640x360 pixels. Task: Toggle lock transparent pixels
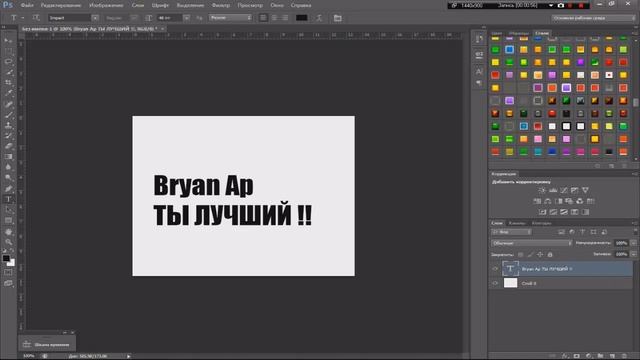520,254
